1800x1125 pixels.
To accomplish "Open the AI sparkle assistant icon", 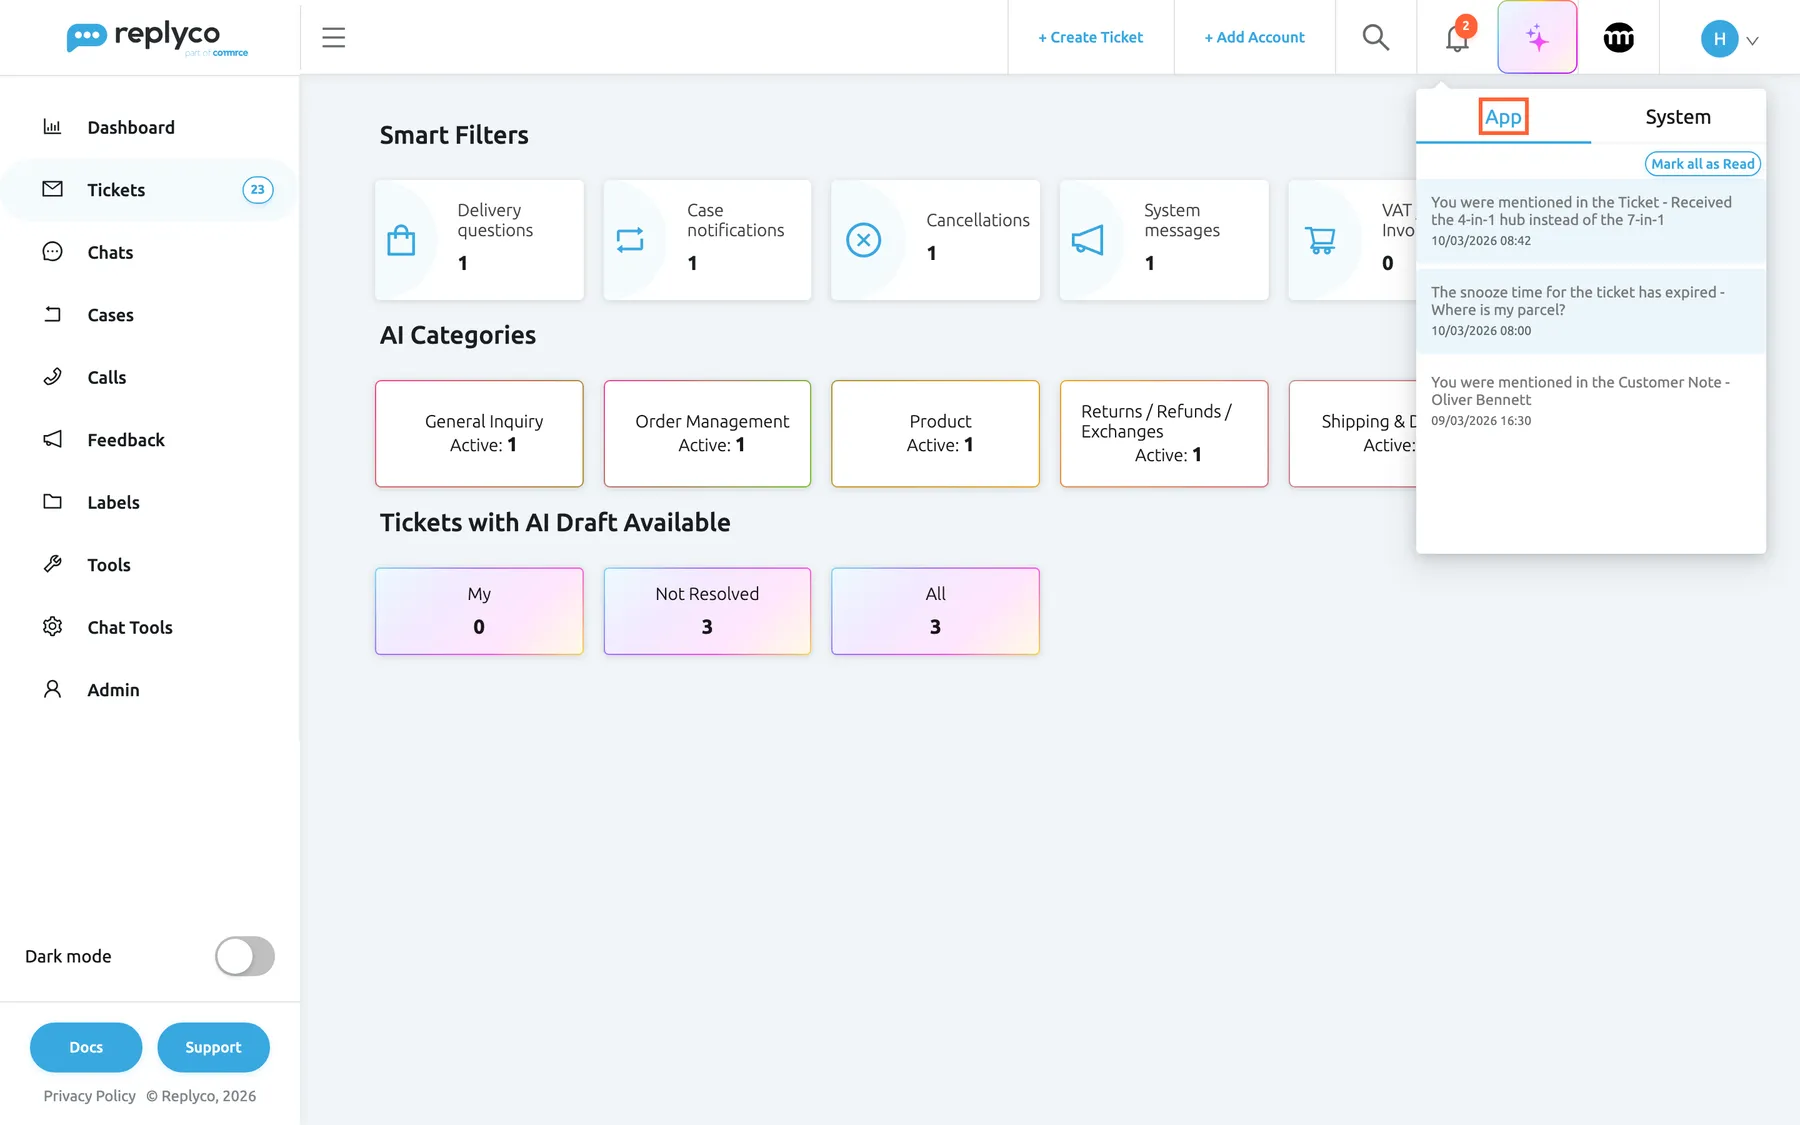I will point(1537,37).
